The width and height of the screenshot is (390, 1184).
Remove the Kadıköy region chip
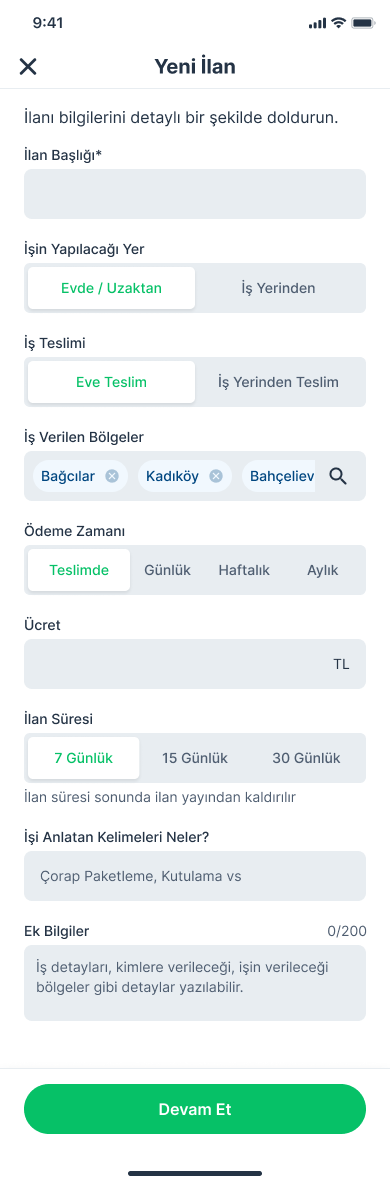click(215, 476)
